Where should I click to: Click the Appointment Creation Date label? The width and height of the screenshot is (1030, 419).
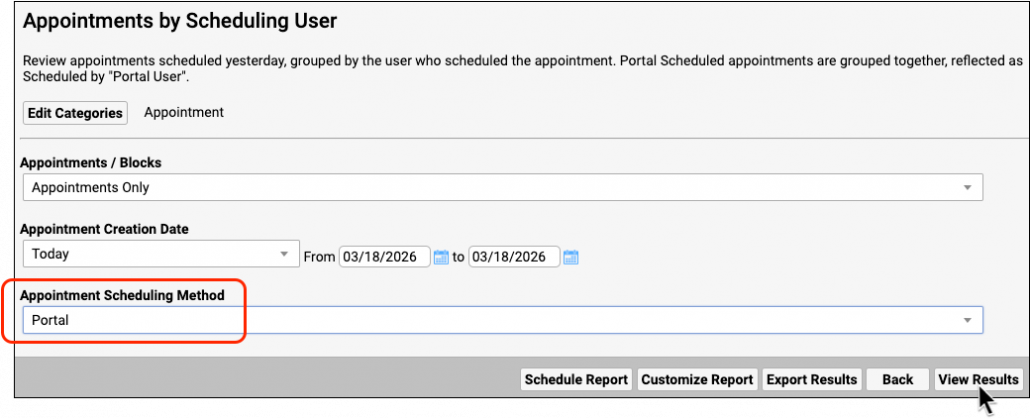104,229
